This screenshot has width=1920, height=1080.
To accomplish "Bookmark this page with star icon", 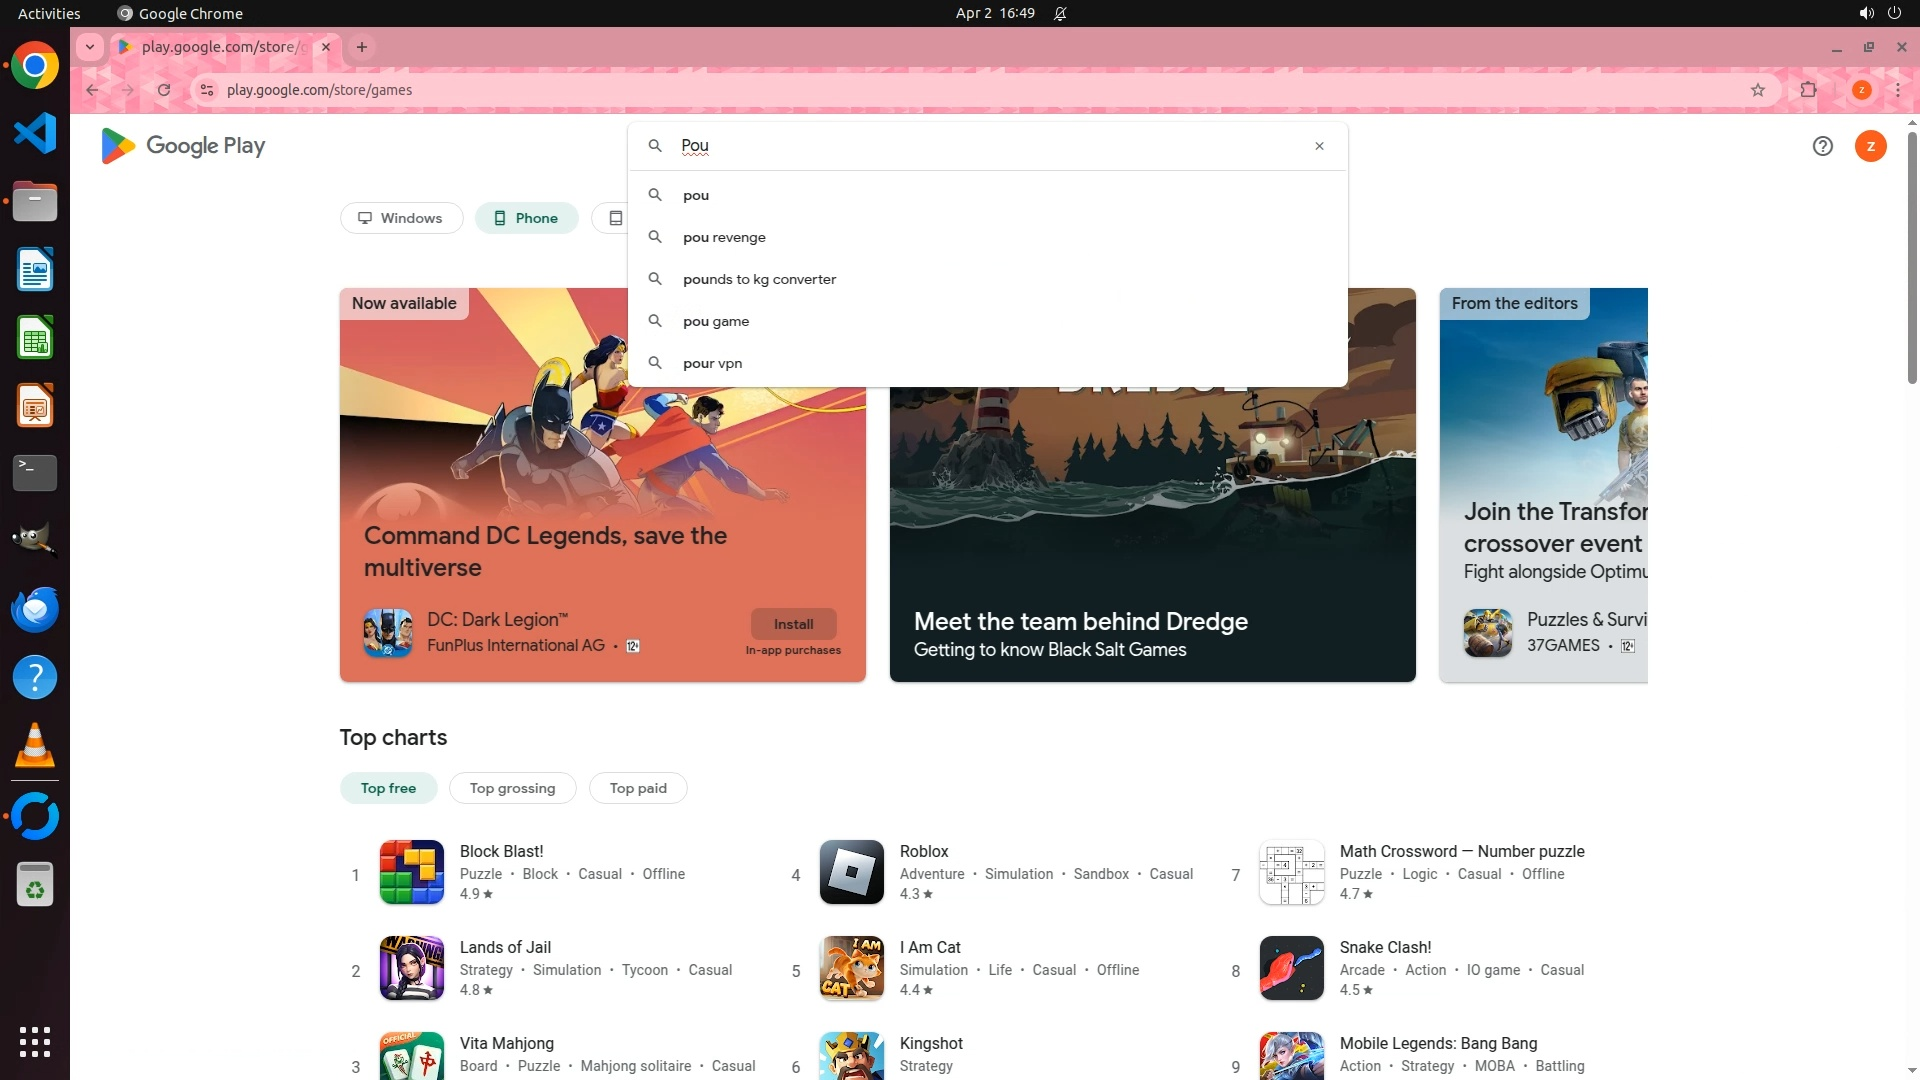I will click(1758, 90).
